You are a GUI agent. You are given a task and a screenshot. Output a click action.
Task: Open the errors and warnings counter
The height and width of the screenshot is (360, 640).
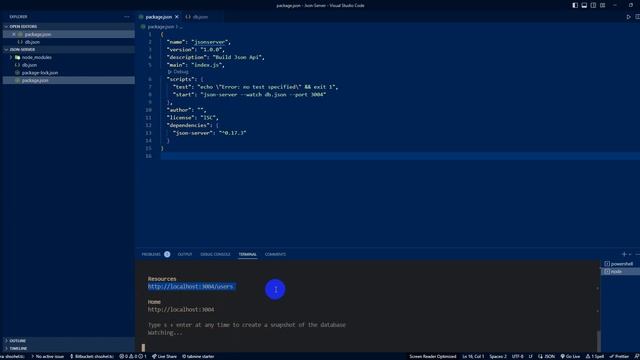coord(132,356)
